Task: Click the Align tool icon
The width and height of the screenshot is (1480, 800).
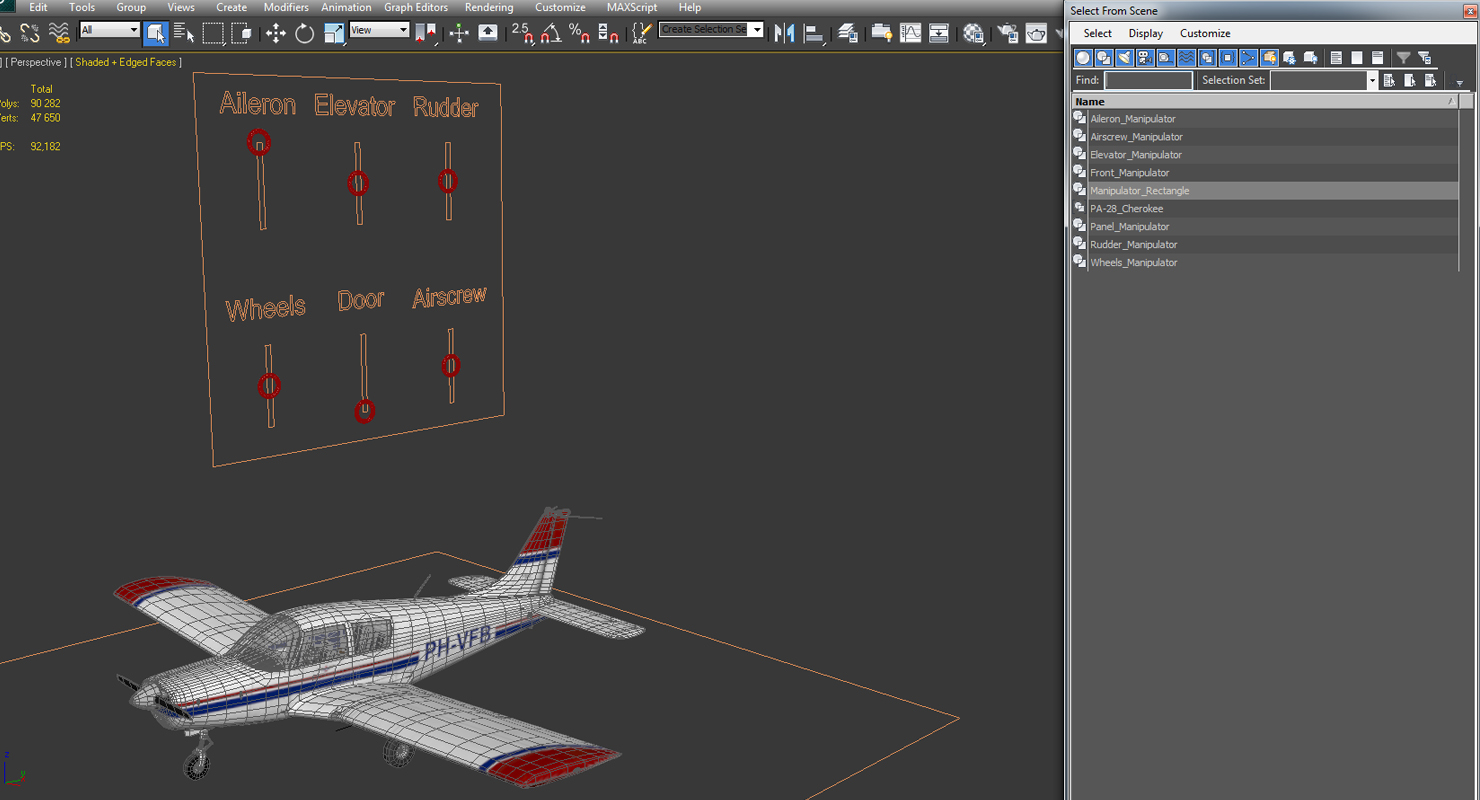Action: 813,33
